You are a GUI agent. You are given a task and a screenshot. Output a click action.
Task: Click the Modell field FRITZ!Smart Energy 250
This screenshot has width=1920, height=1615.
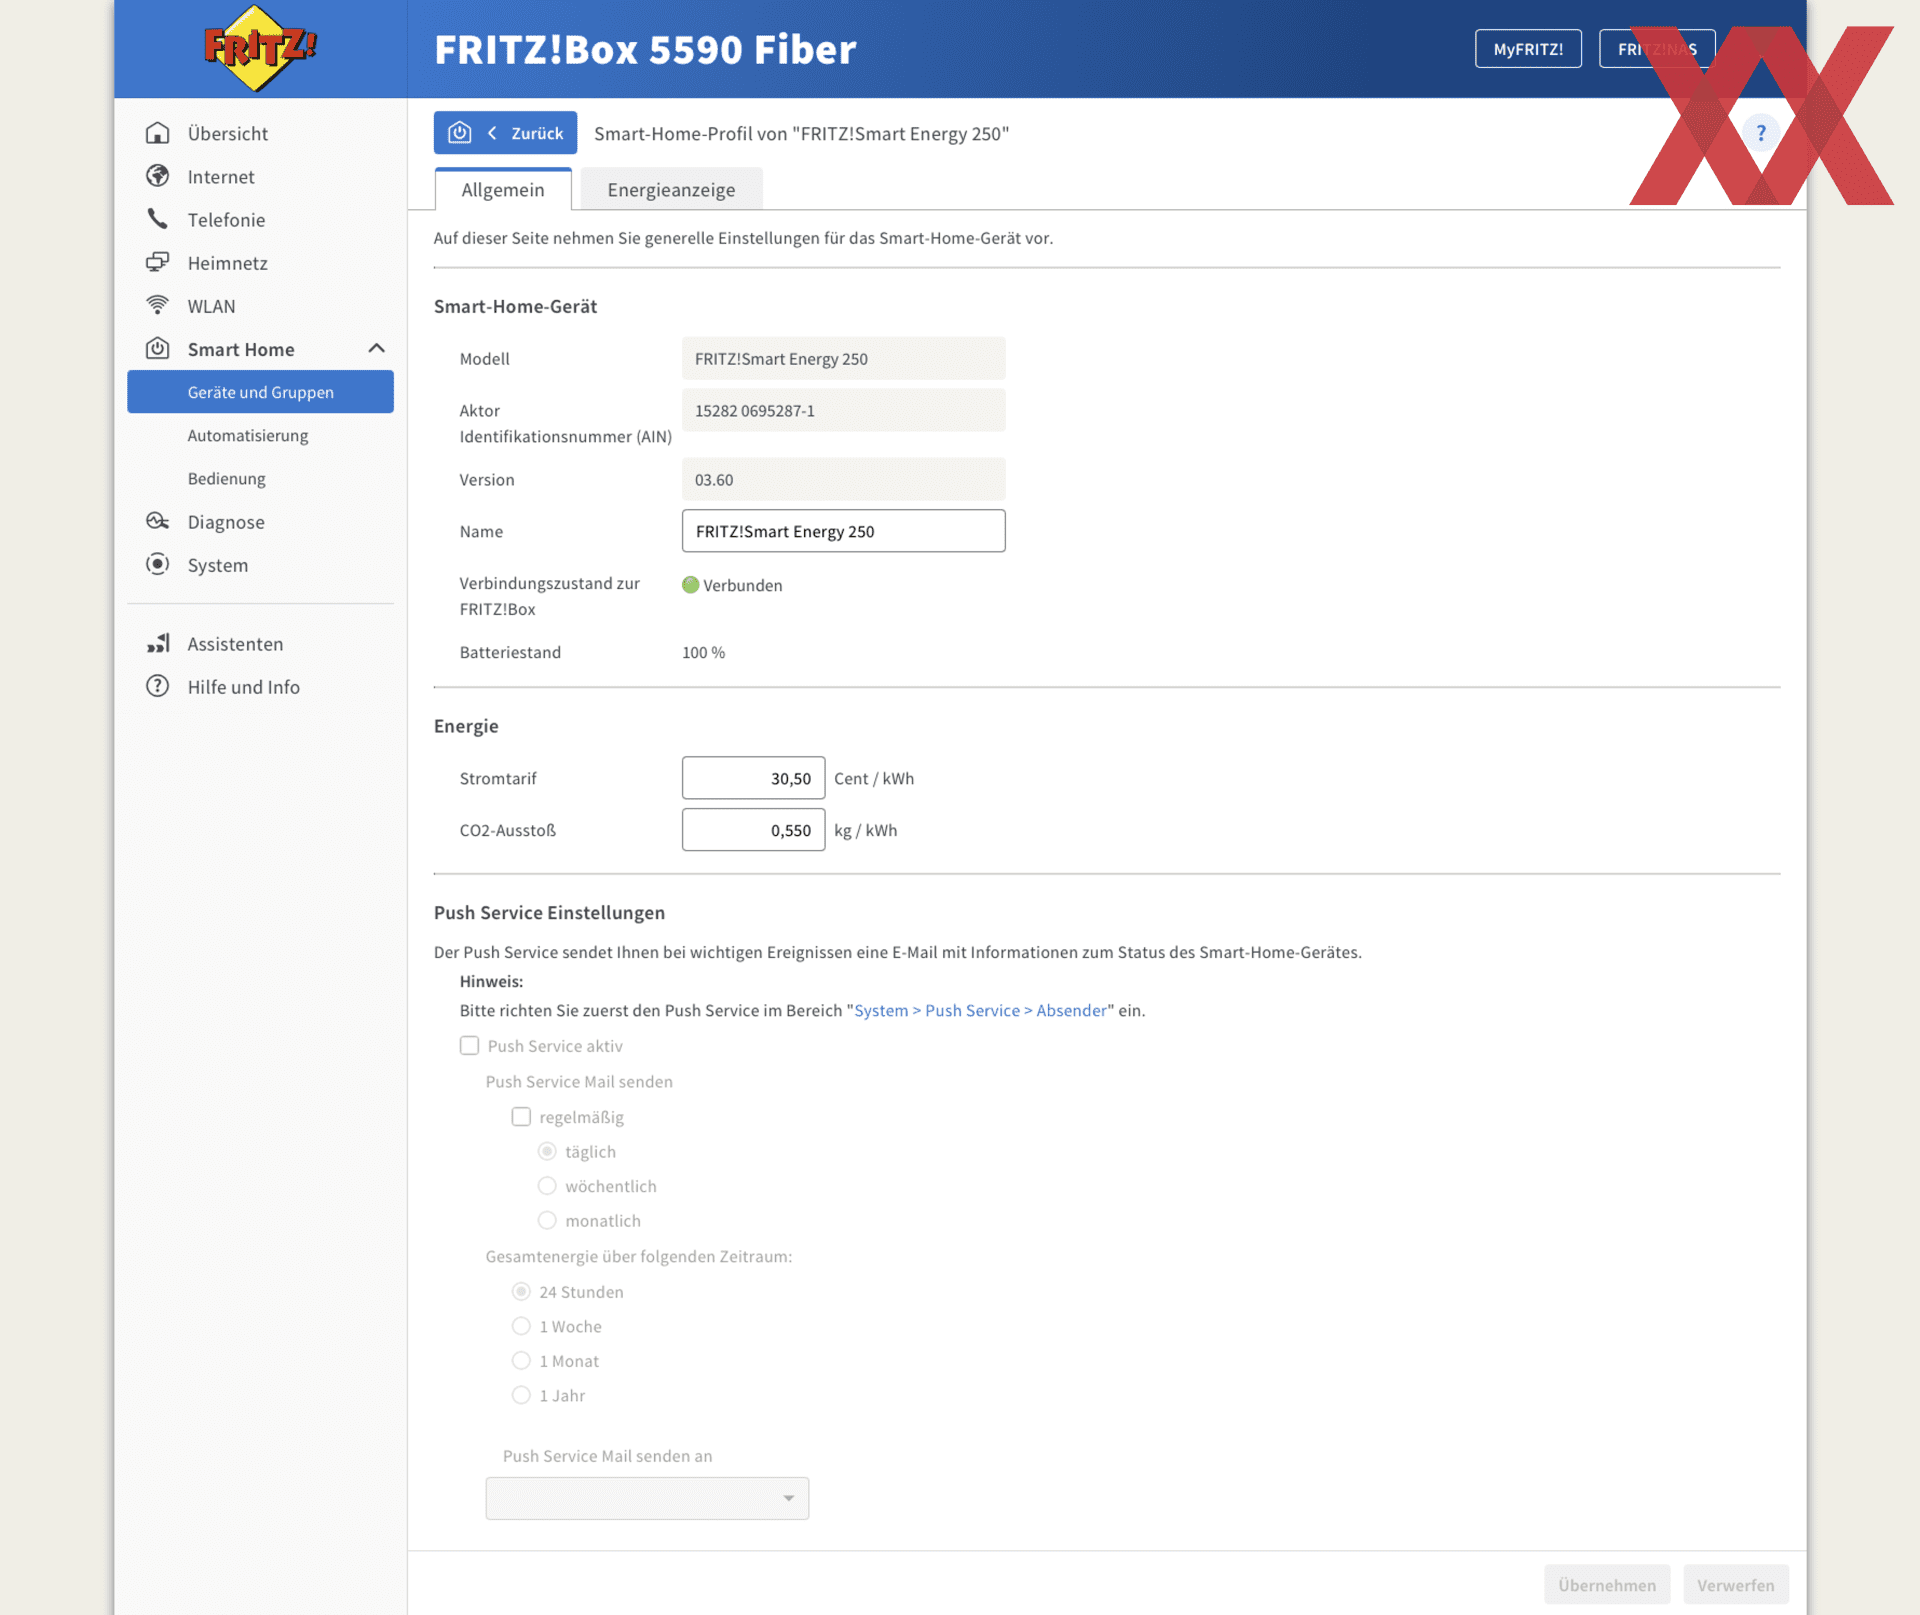(843, 358)
